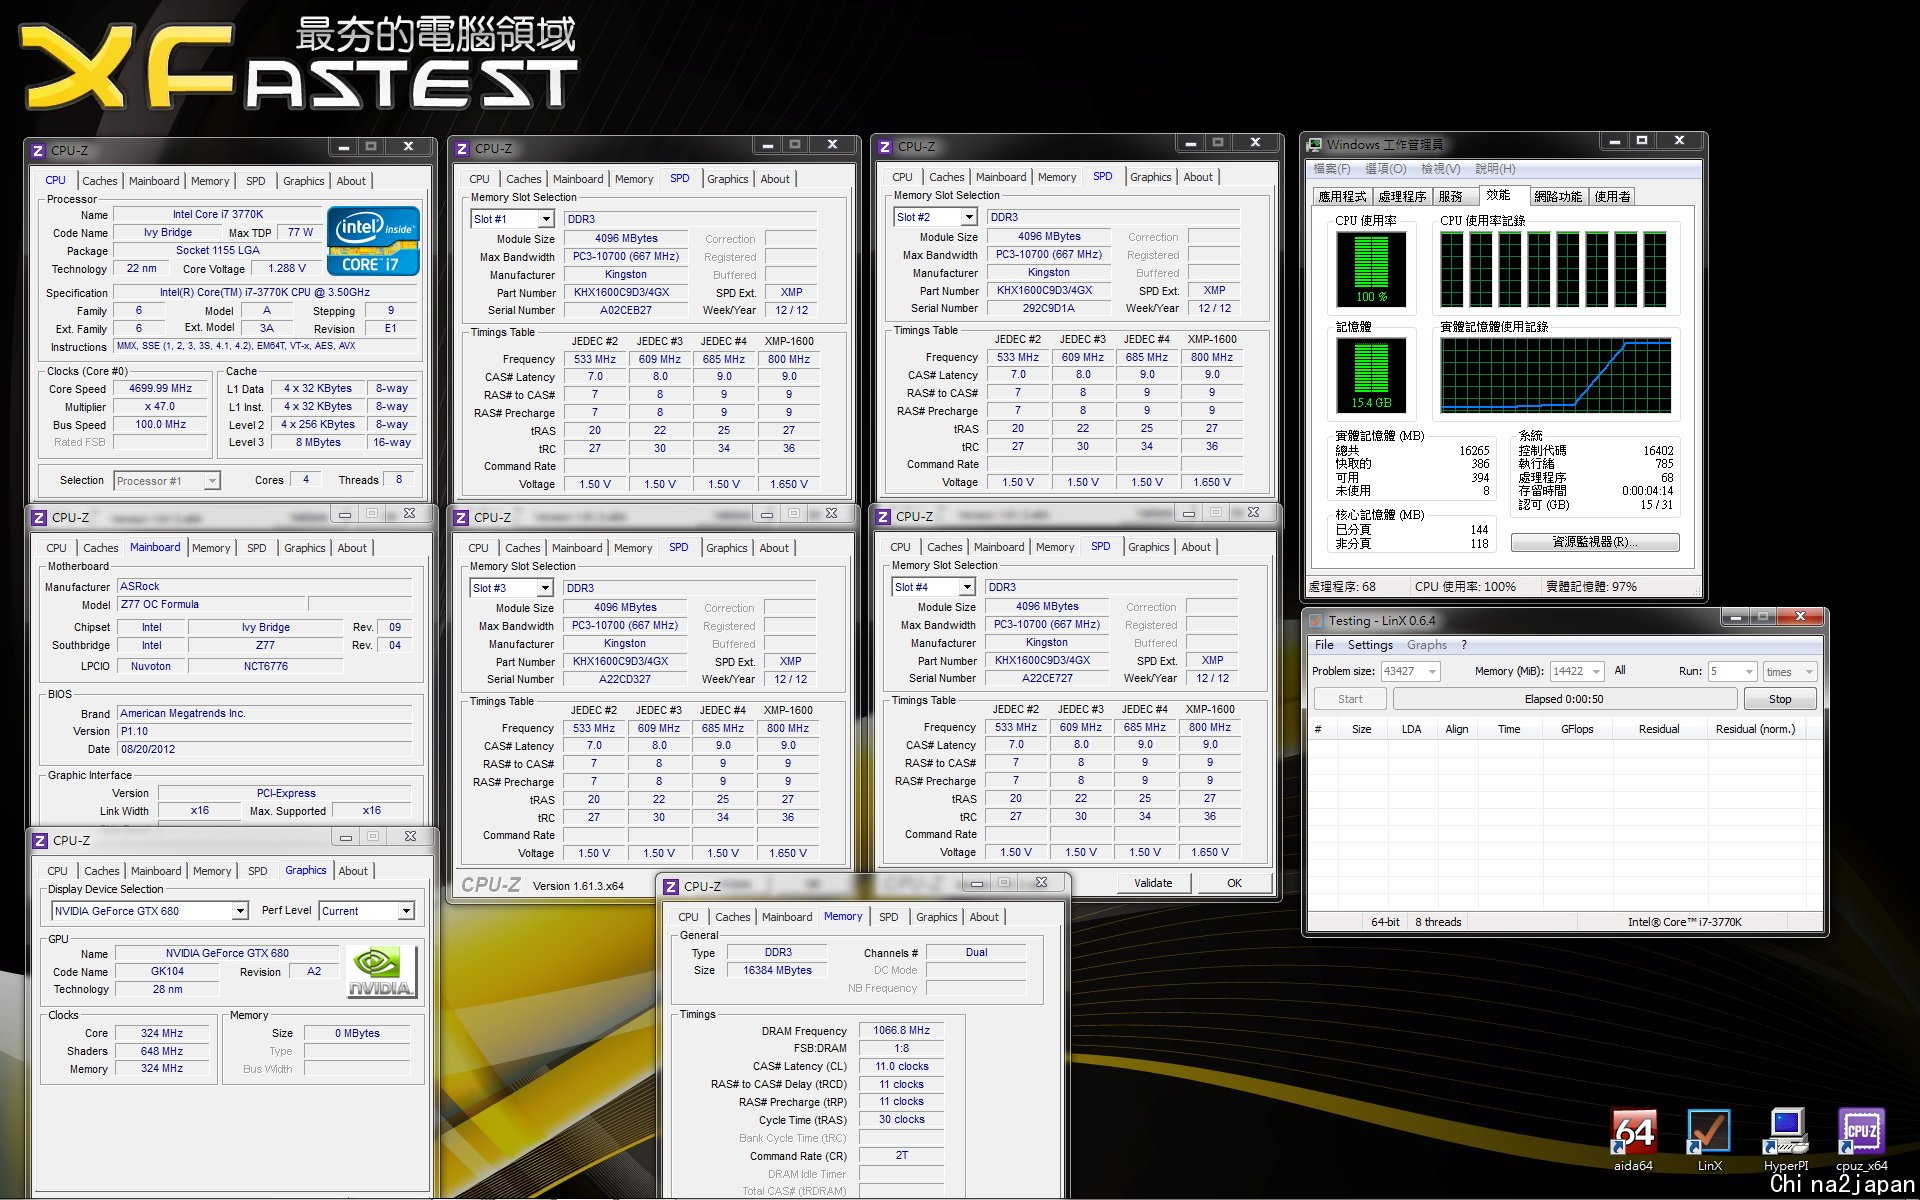Click CPU-Z title icon of Graphics window
The height and width of the screenshot is (1200, 1920).
click(x=40, y=840)
